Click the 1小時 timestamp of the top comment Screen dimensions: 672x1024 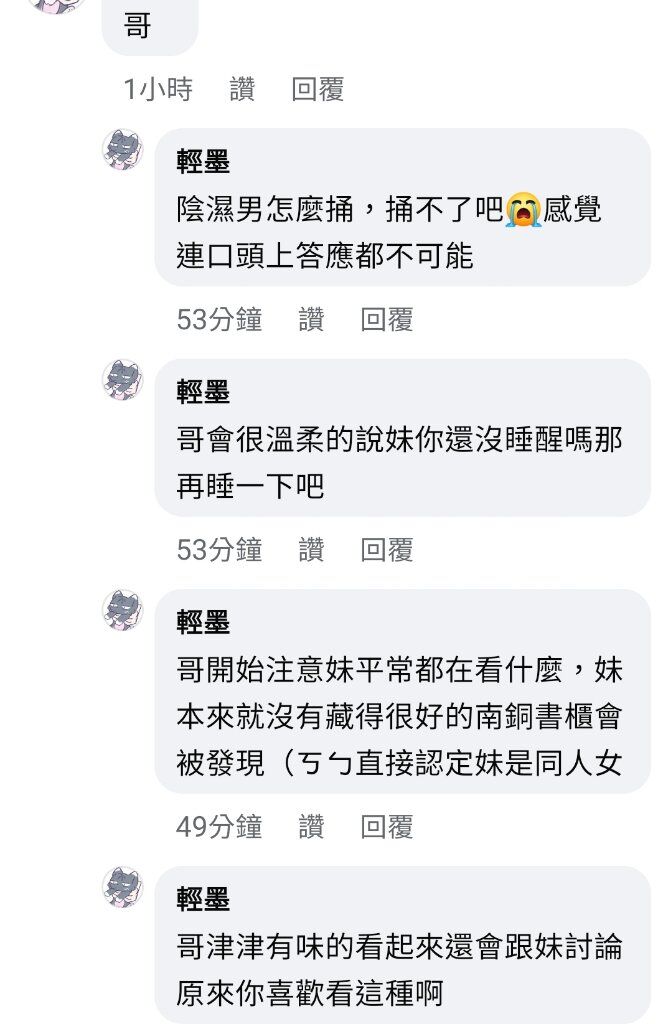coord(158,89)
